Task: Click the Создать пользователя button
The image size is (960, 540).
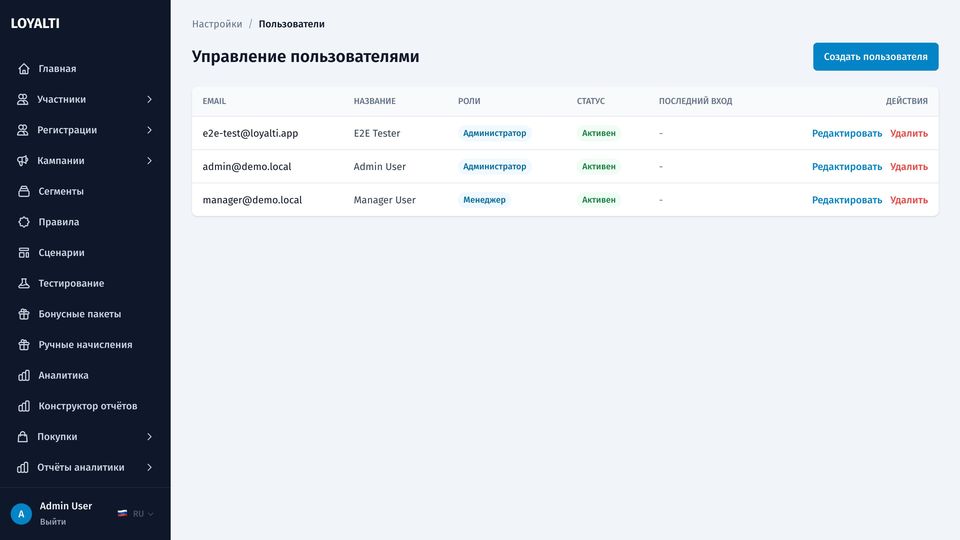Action: tap(876, 56)
